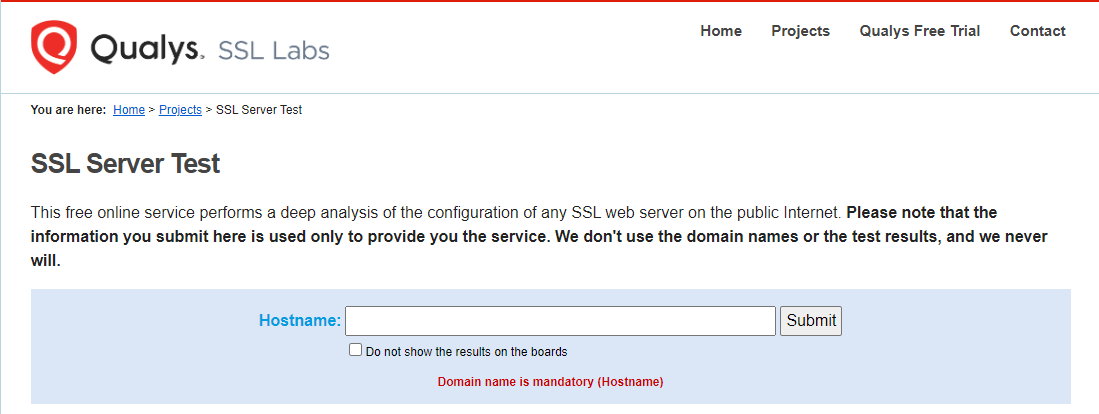
Task: Open the Home navigation menu item
Action: pos(720,31)
